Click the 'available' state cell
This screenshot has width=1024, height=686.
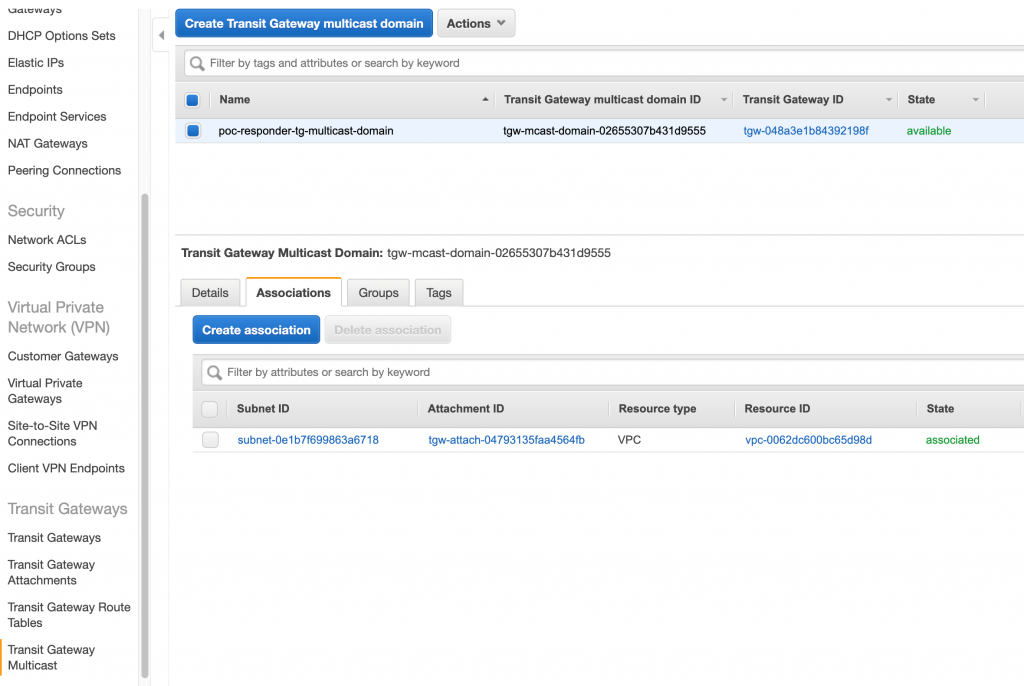click(929, 131)
